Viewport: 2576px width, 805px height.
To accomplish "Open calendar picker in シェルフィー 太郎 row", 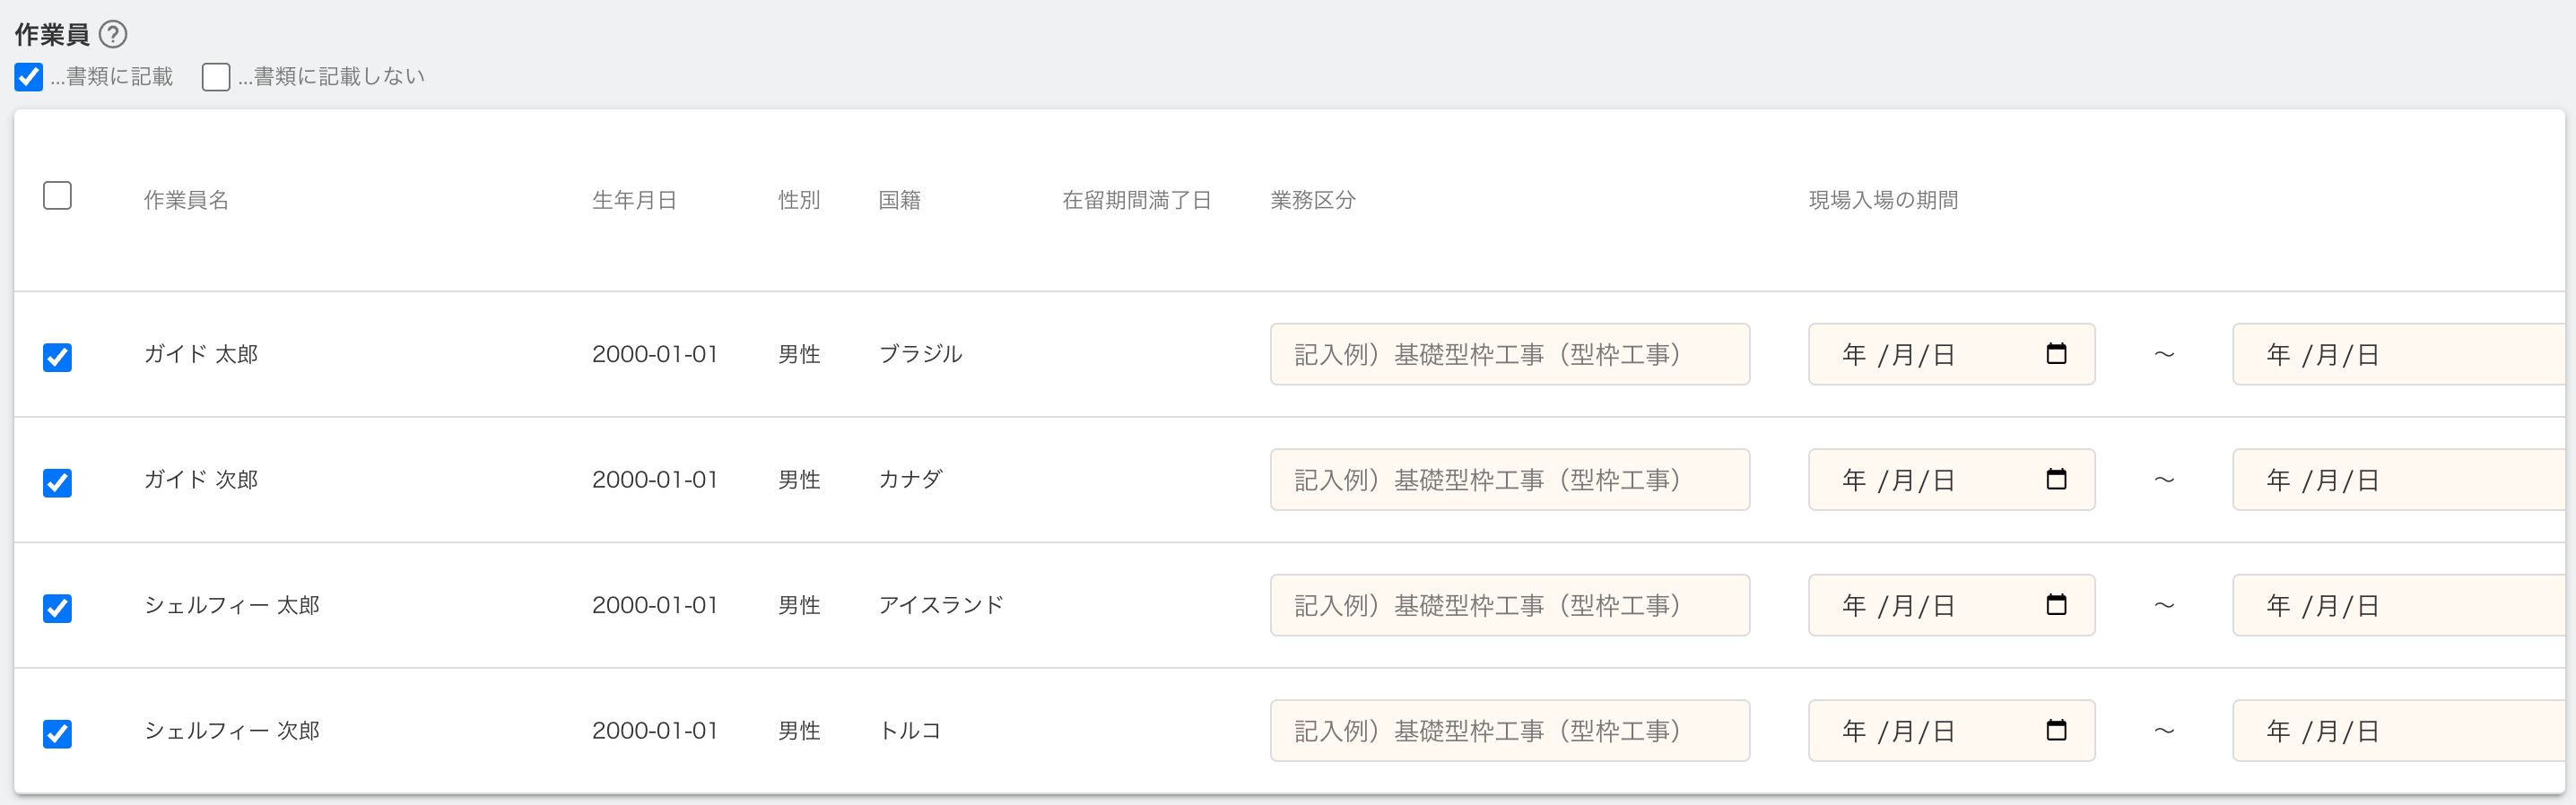I will pos(2056,605).
